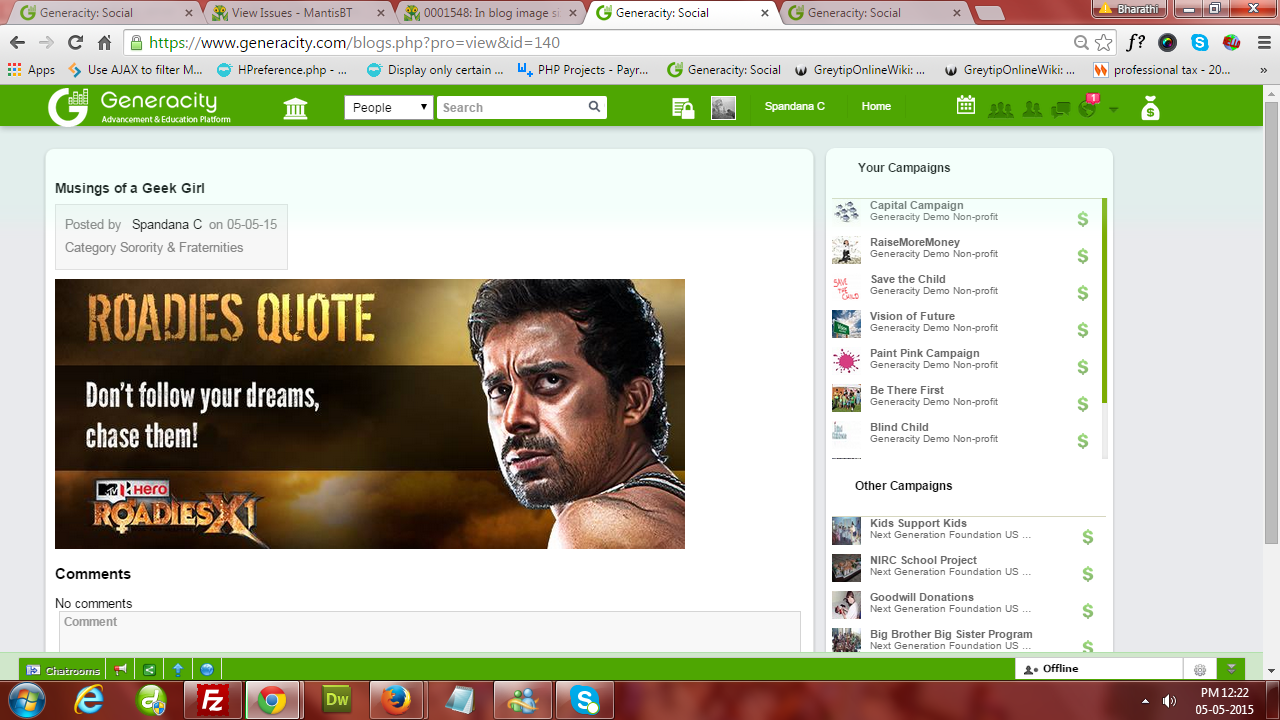Click the money bag donate icon
The height and width of the screenshot is (720, 1280).
point(1150,108)
